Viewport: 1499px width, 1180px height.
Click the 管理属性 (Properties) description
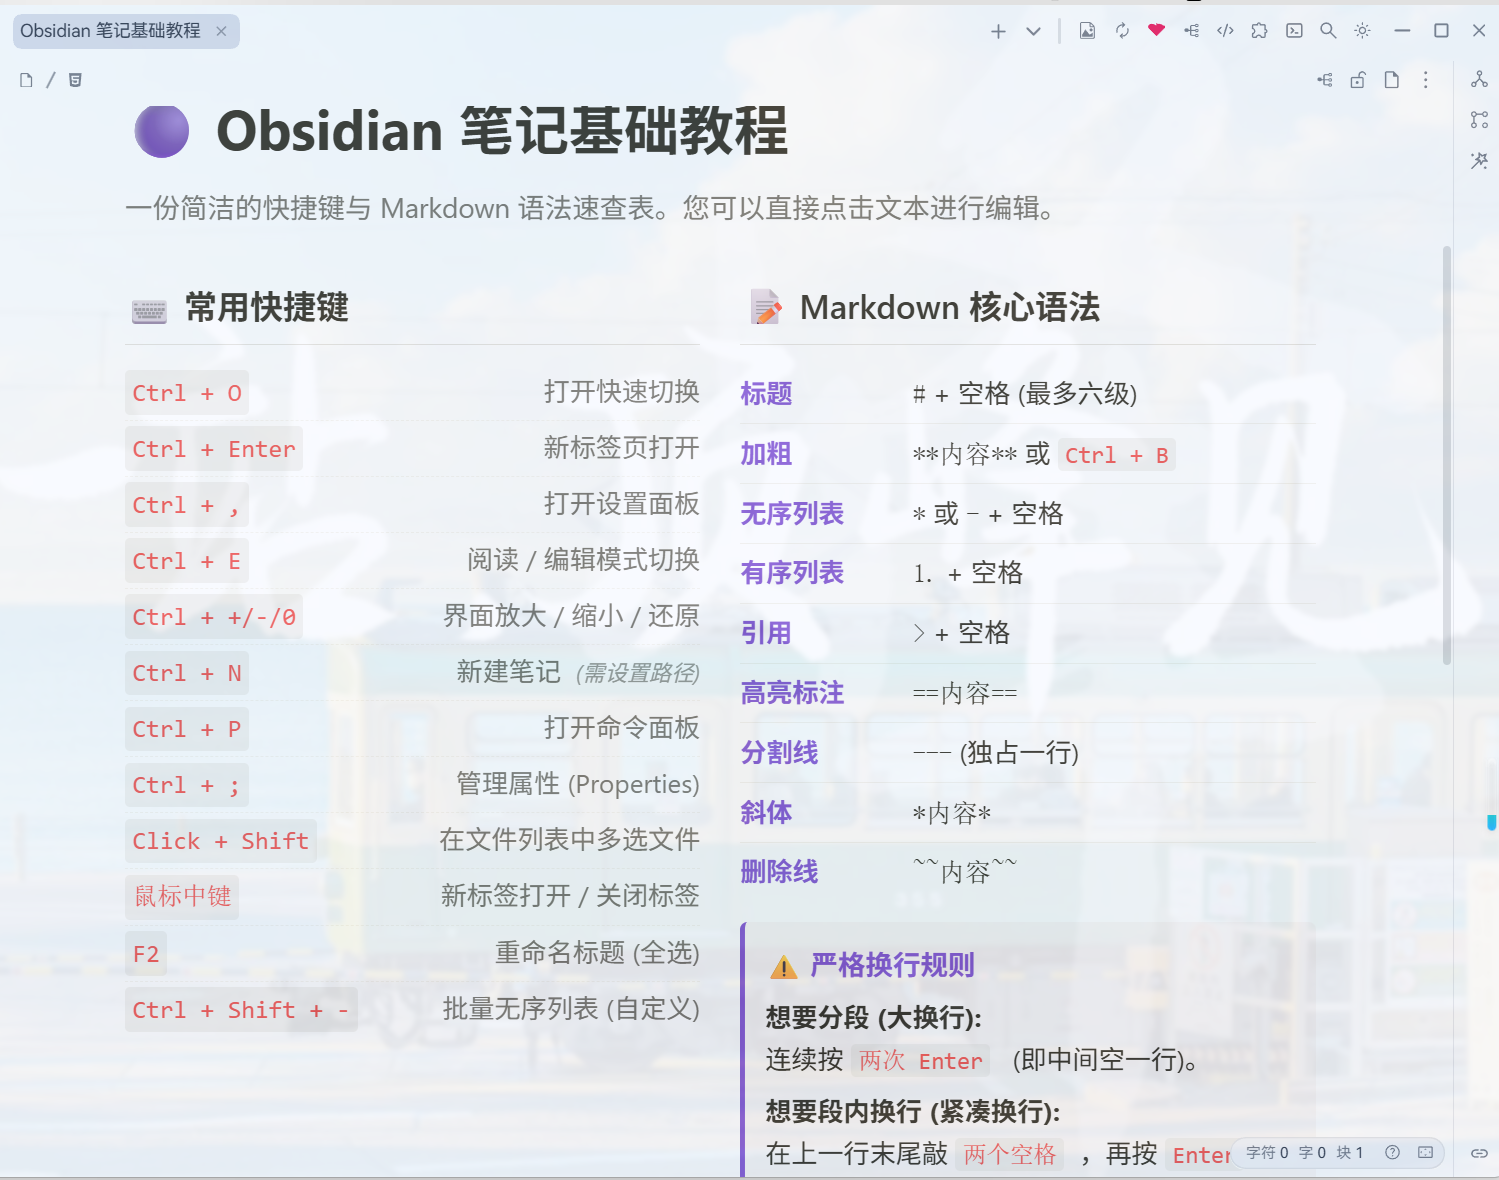(578, 784)
